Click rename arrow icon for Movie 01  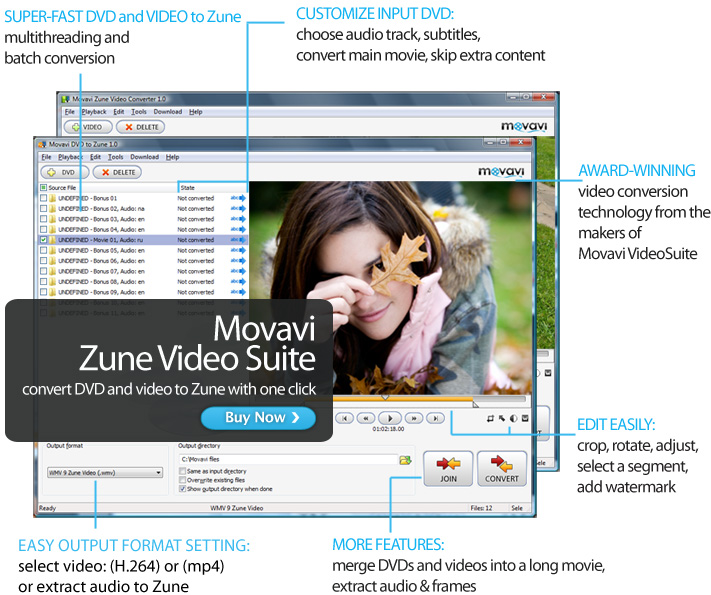coord(239,240)
